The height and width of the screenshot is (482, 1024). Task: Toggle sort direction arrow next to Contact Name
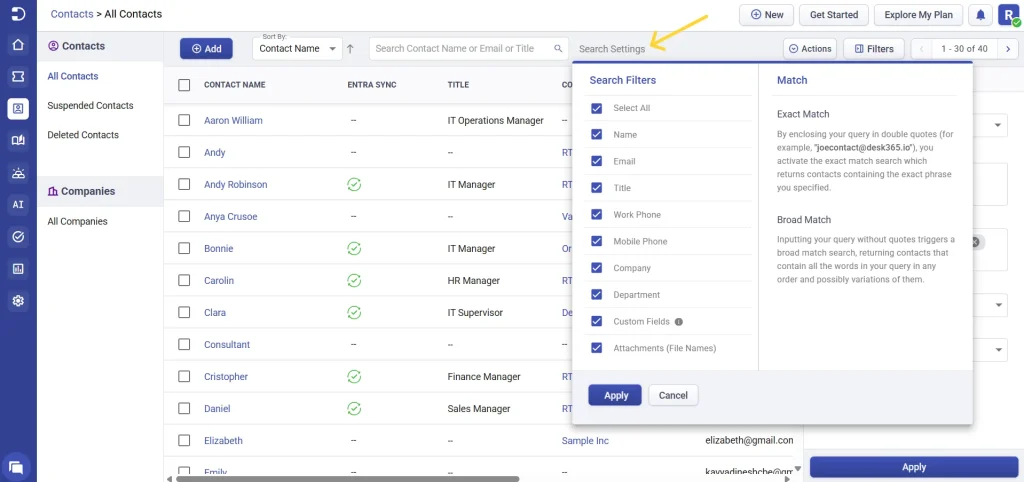pyautogui.click(x=350, y=48)
